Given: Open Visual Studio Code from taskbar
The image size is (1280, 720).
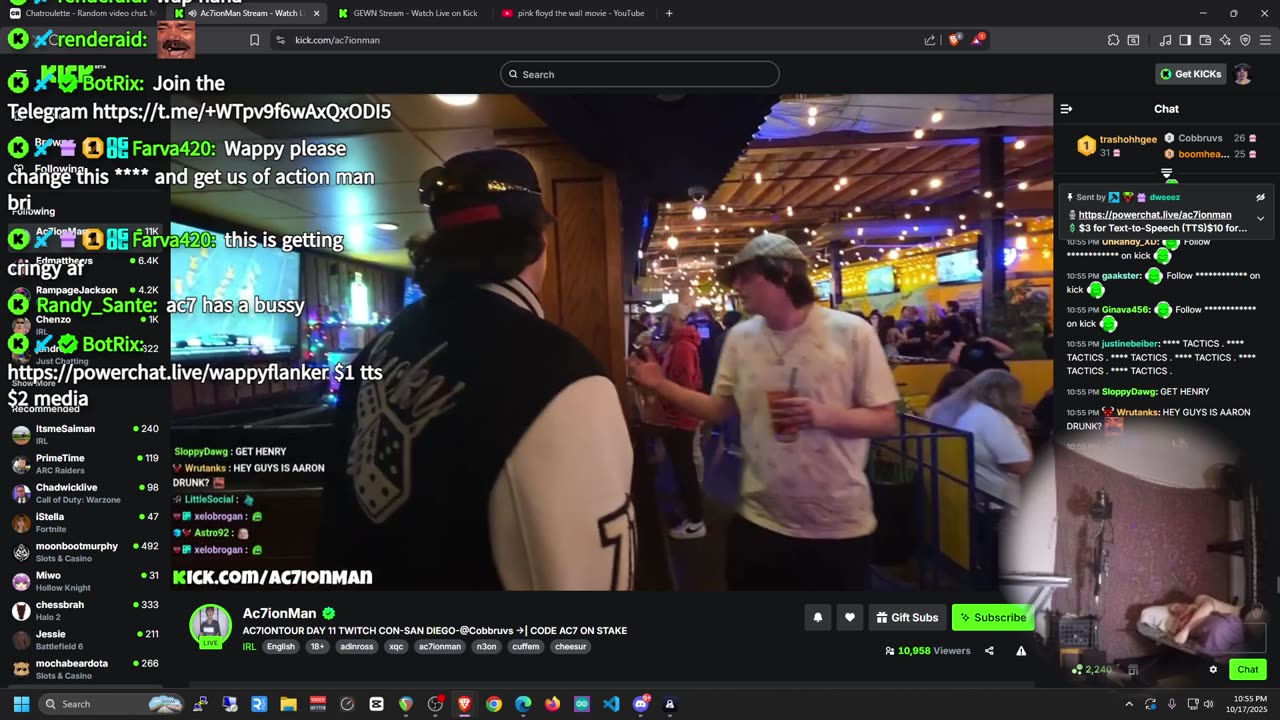Looking at the screenshot, I should [x=611, y=704].
